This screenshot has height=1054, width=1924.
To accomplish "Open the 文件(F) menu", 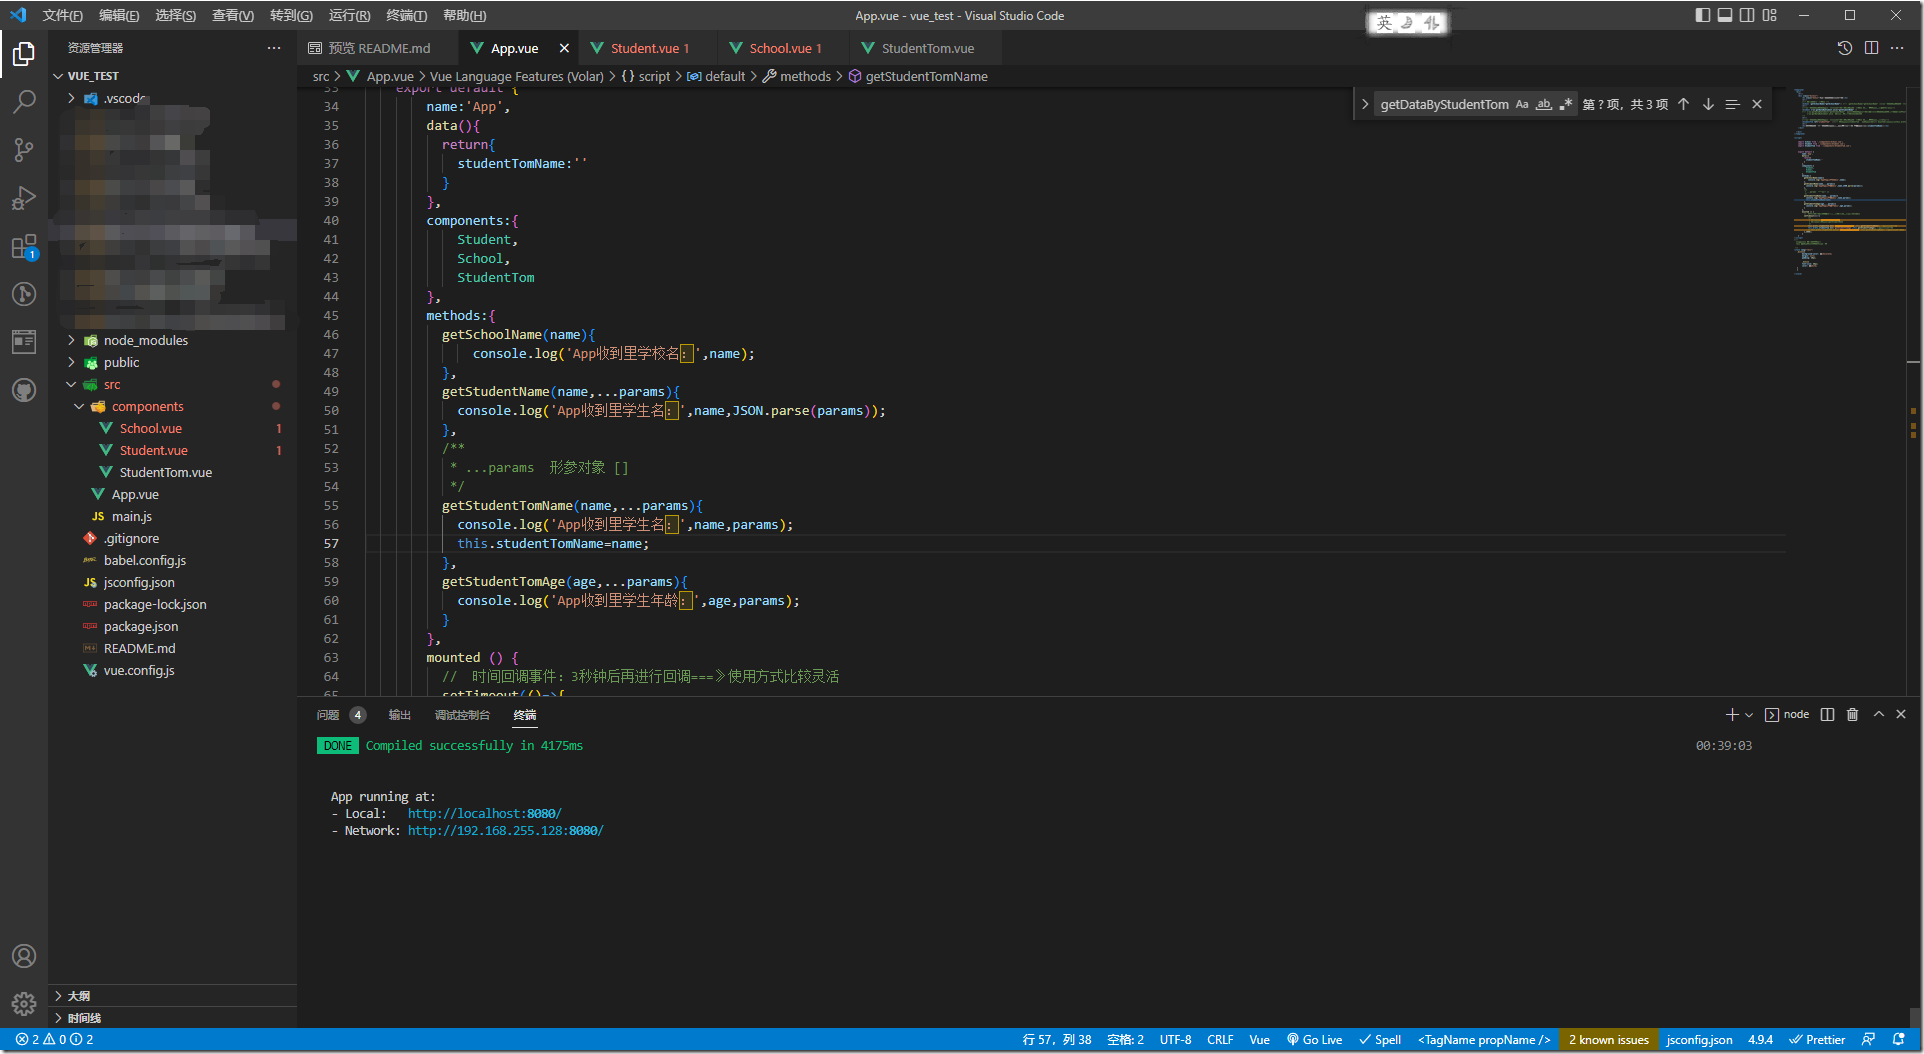I will point(62,15).
